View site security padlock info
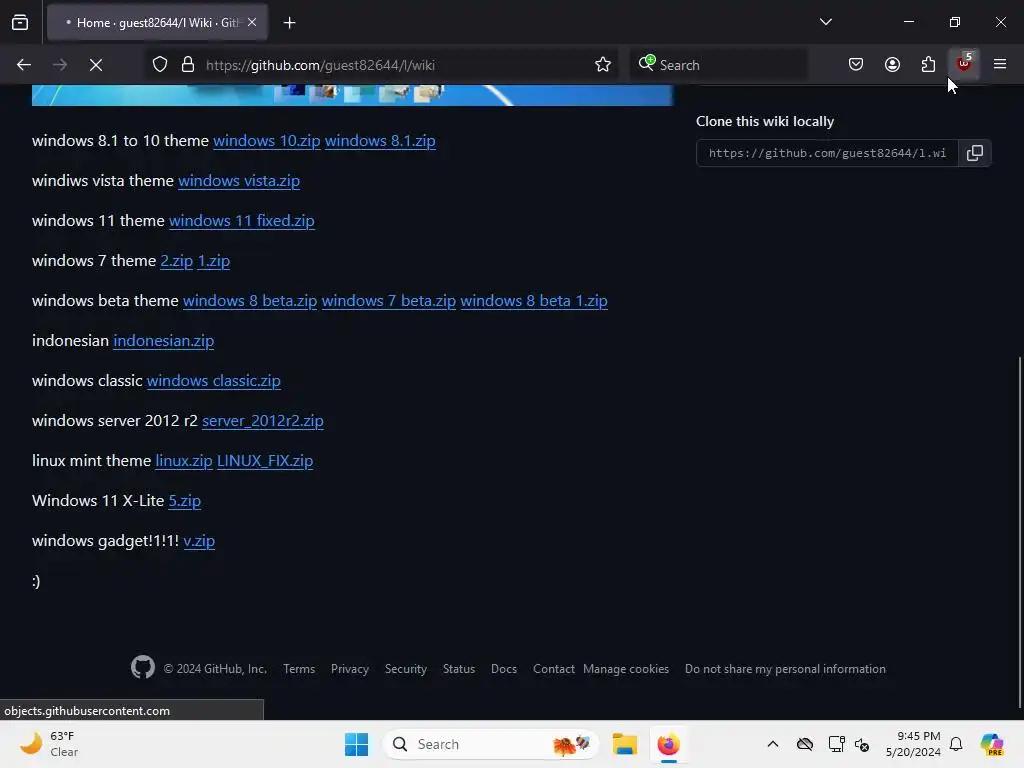 (188, 65)
